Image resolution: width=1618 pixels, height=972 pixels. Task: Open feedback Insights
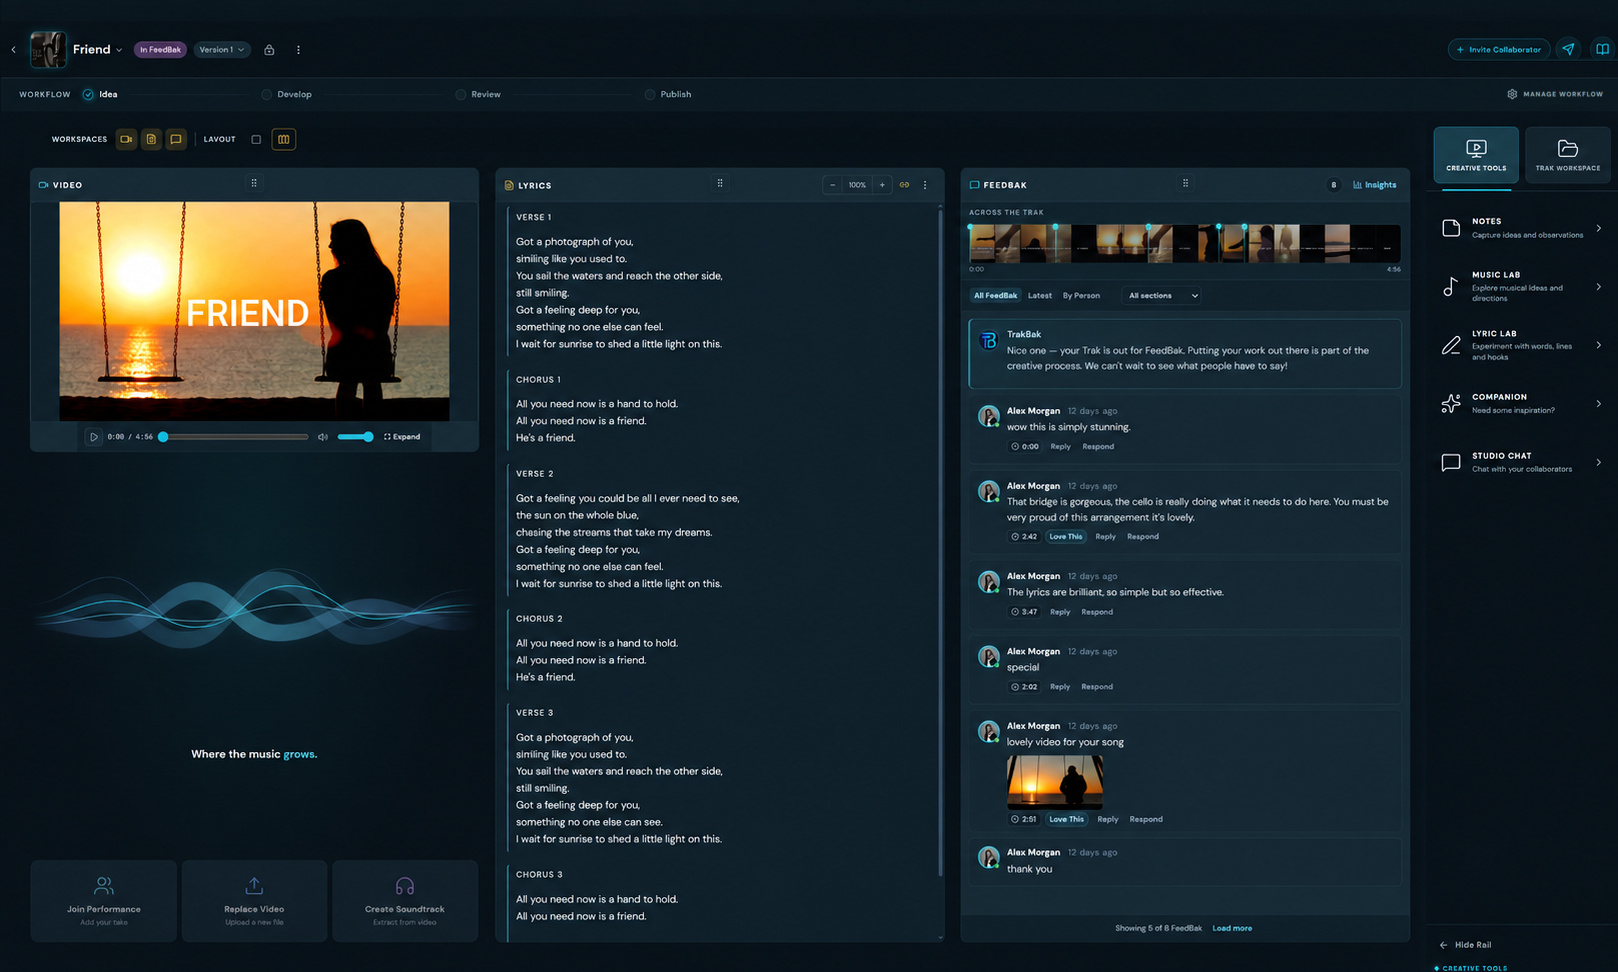tap(1375, 185)
